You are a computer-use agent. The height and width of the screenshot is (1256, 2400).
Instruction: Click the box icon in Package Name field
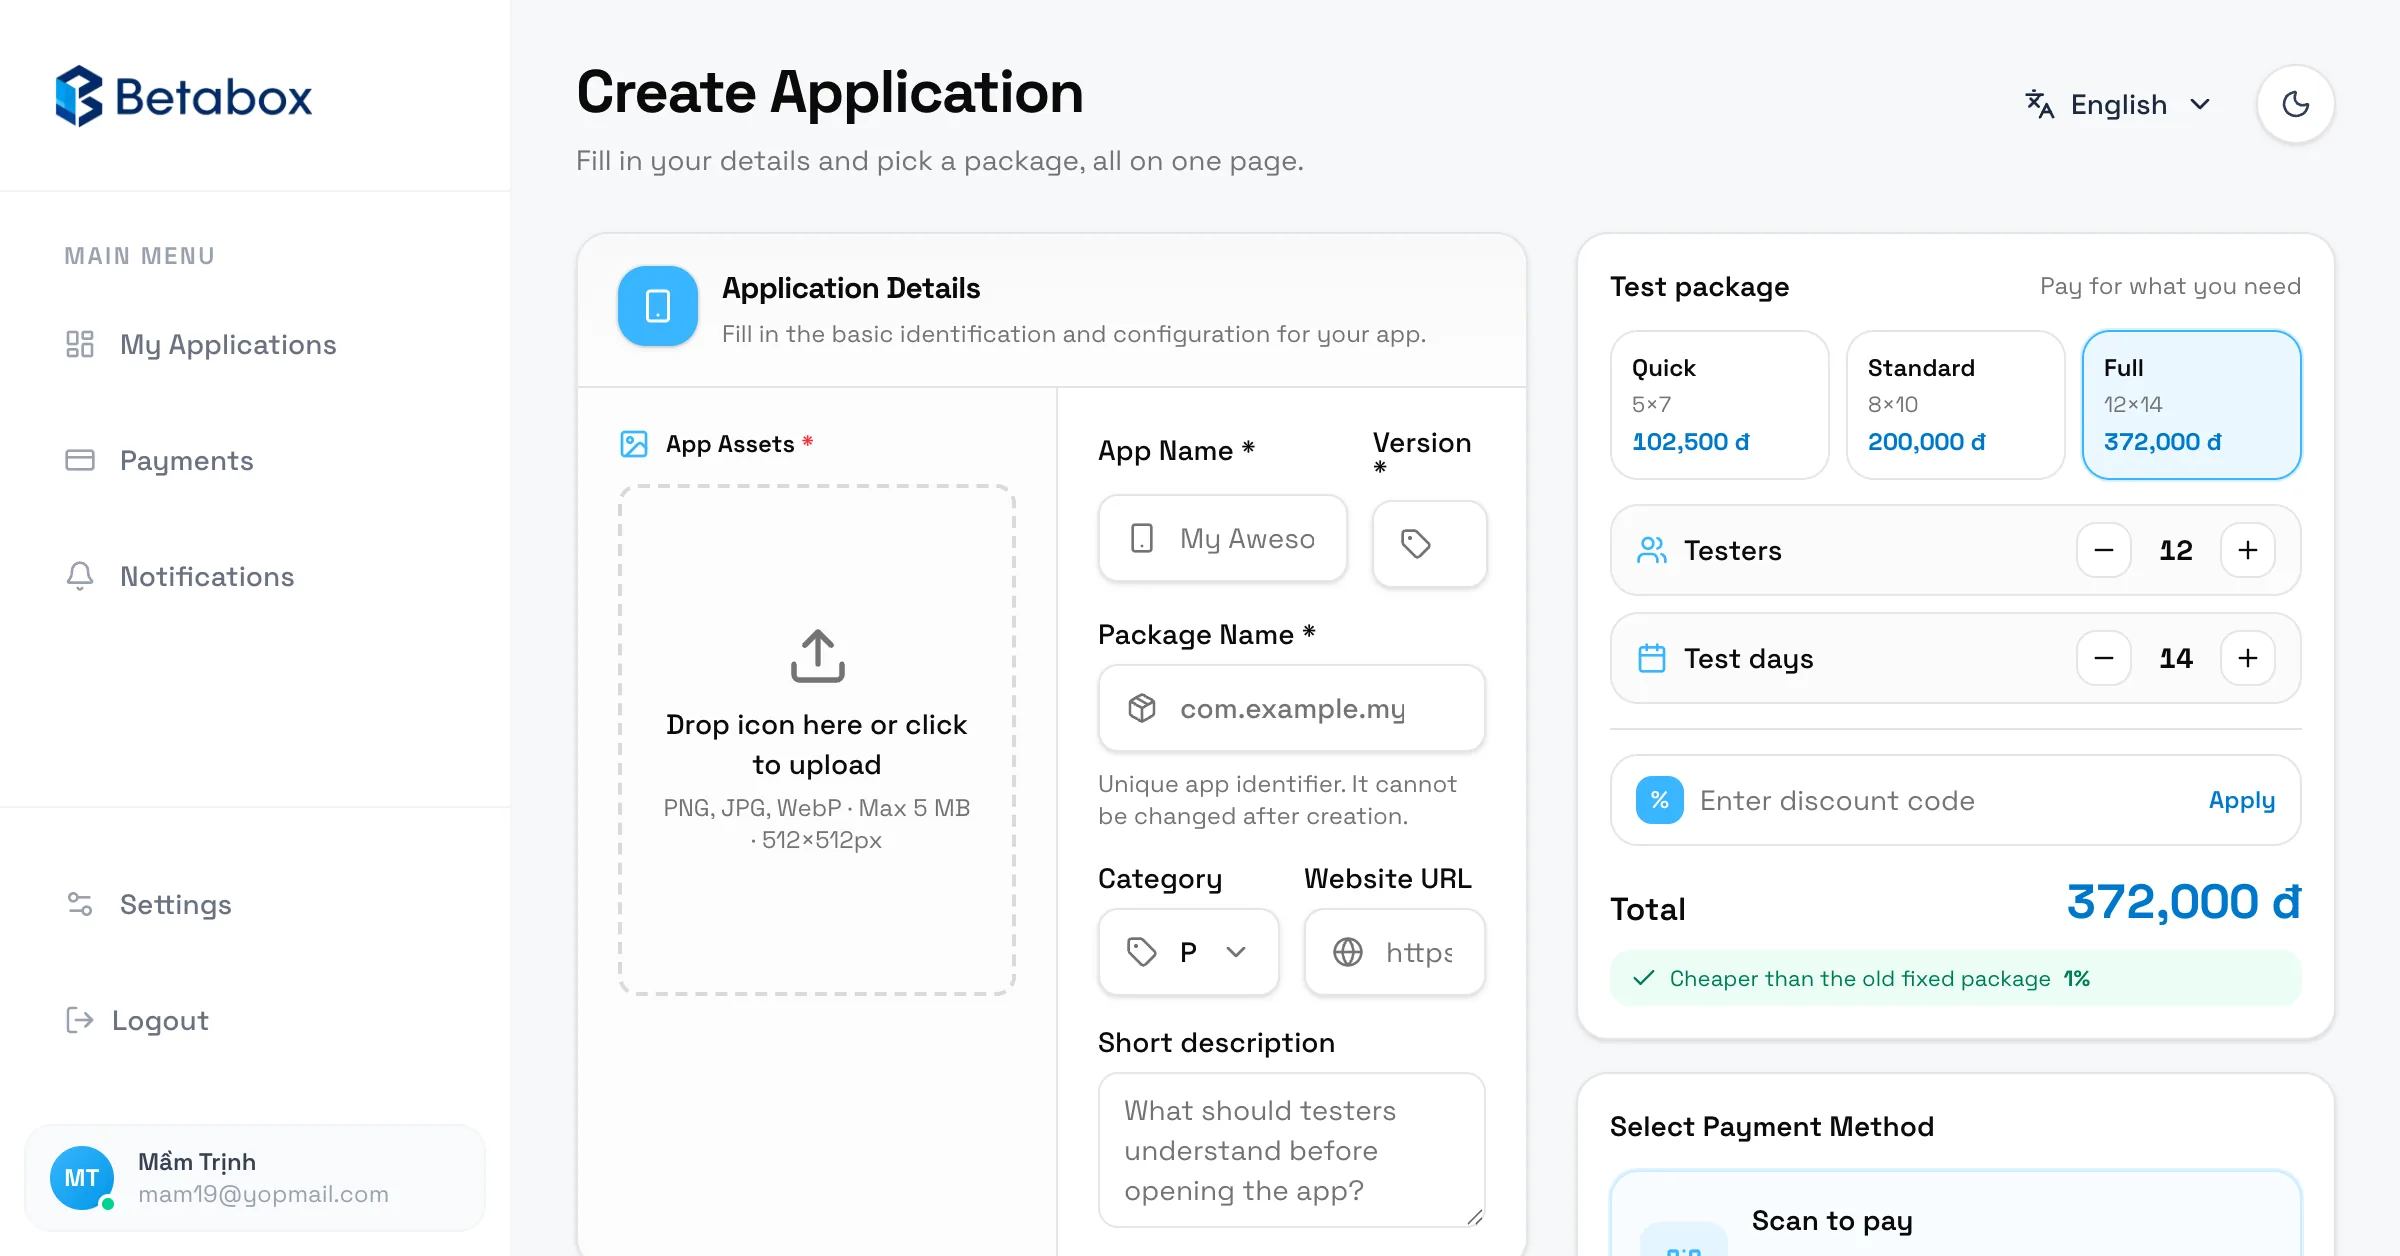click(x=1142, y=708)
